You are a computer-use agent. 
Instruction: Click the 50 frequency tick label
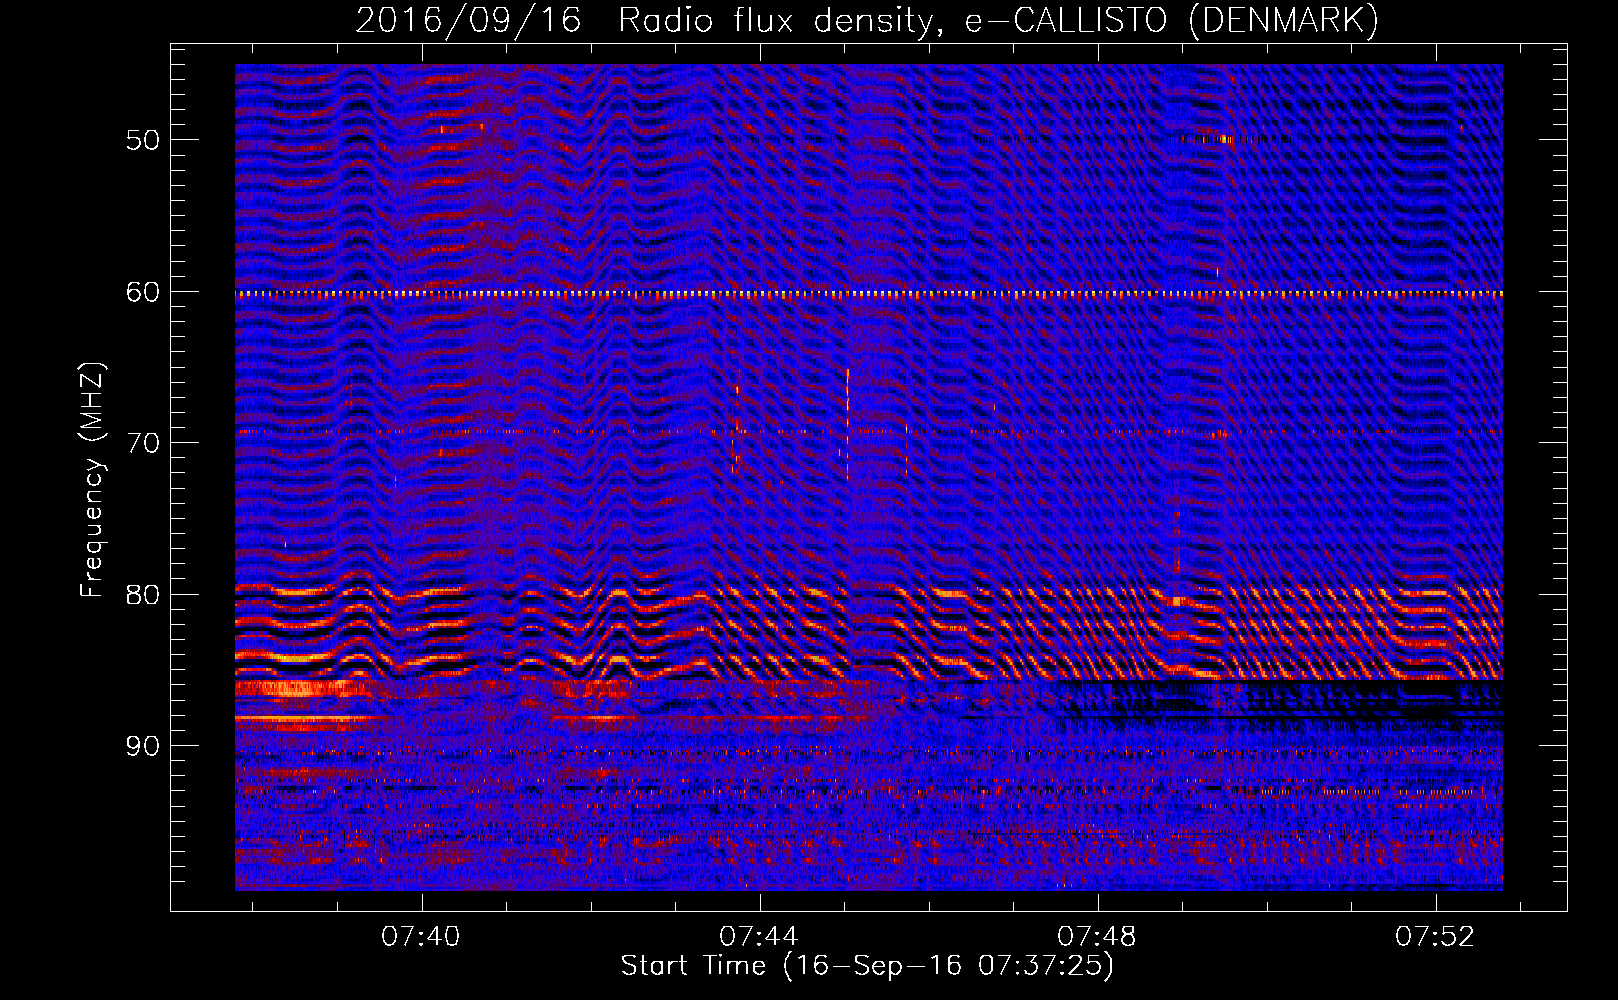pos(143,140)
